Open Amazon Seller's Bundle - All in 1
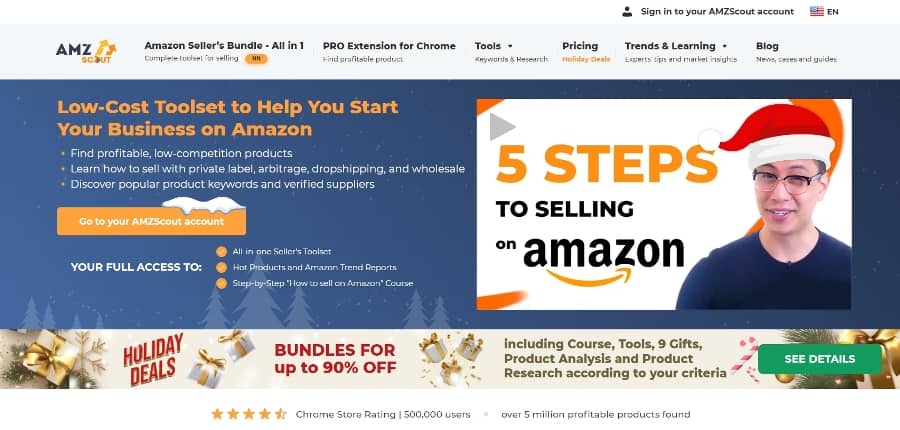Image resolution: width=900 pixels, height=430 pixels. tap(224, 46)
